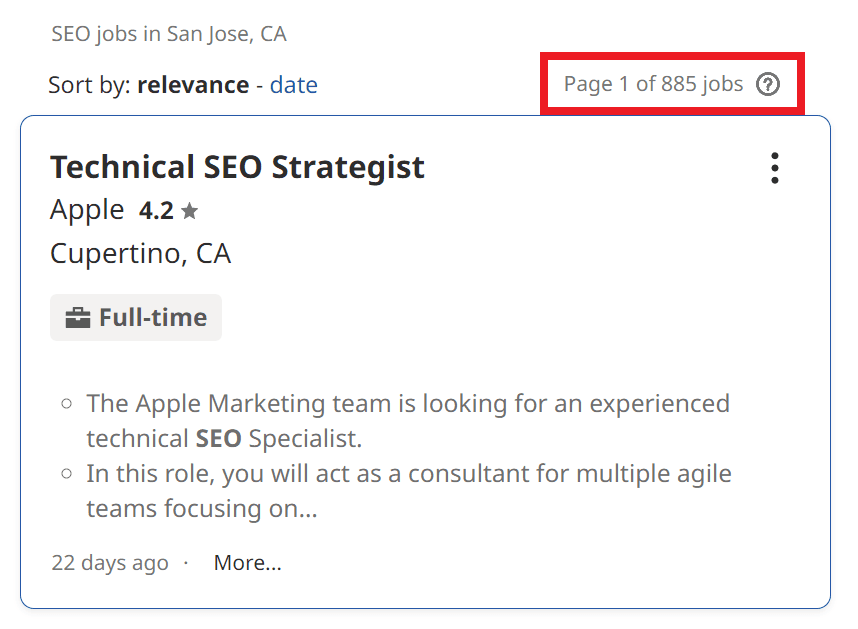
Task: Click the Cupertino, CA location link
Action: (140, 253)
